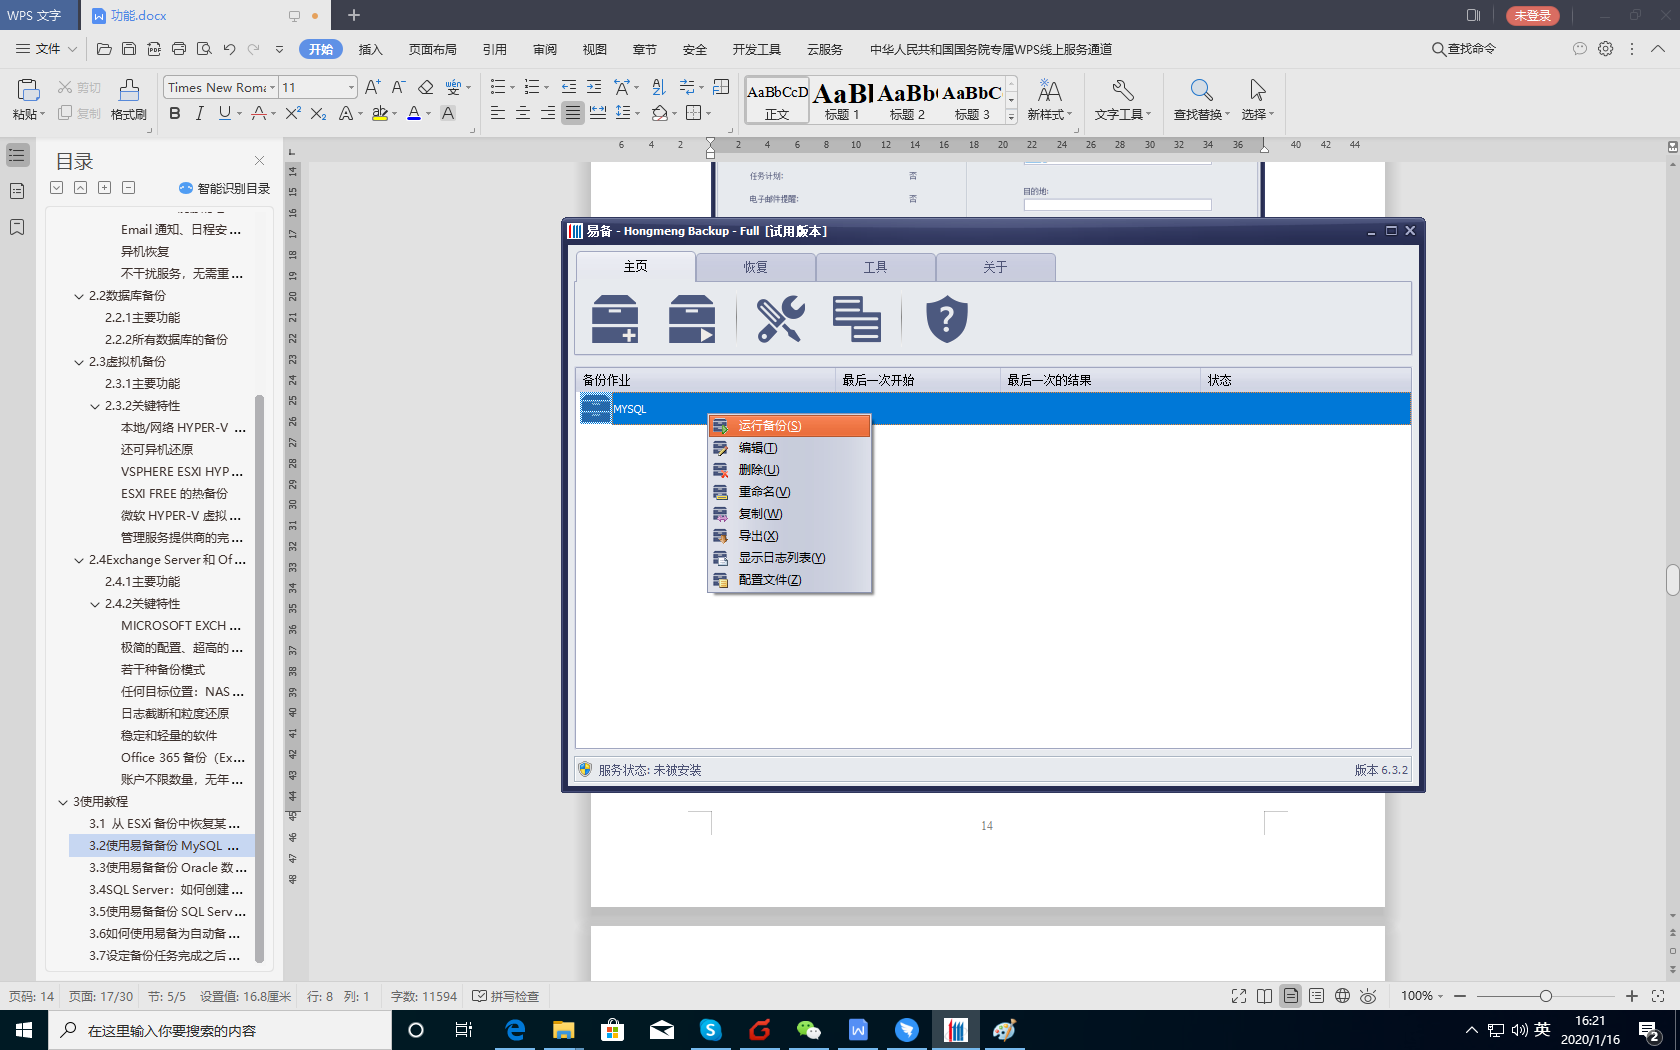Viewport: 1680px width, 1050px height.
Task: Collapse the 2.4Exchange Server tree node
Action: coord(79,560)
